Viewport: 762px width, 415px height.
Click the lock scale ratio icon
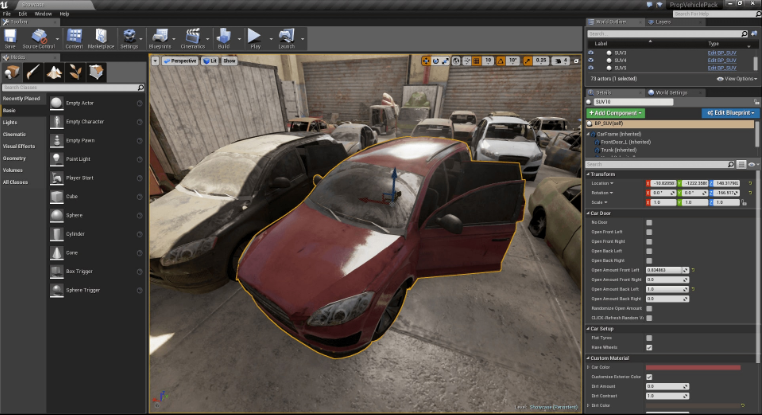(x=744, y=202)
